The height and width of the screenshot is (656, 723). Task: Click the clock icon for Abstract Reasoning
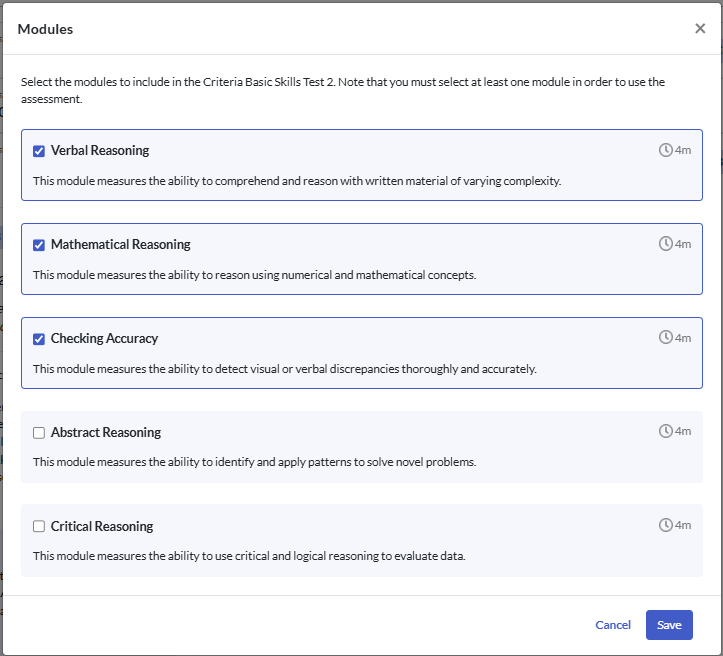[666, 432]
